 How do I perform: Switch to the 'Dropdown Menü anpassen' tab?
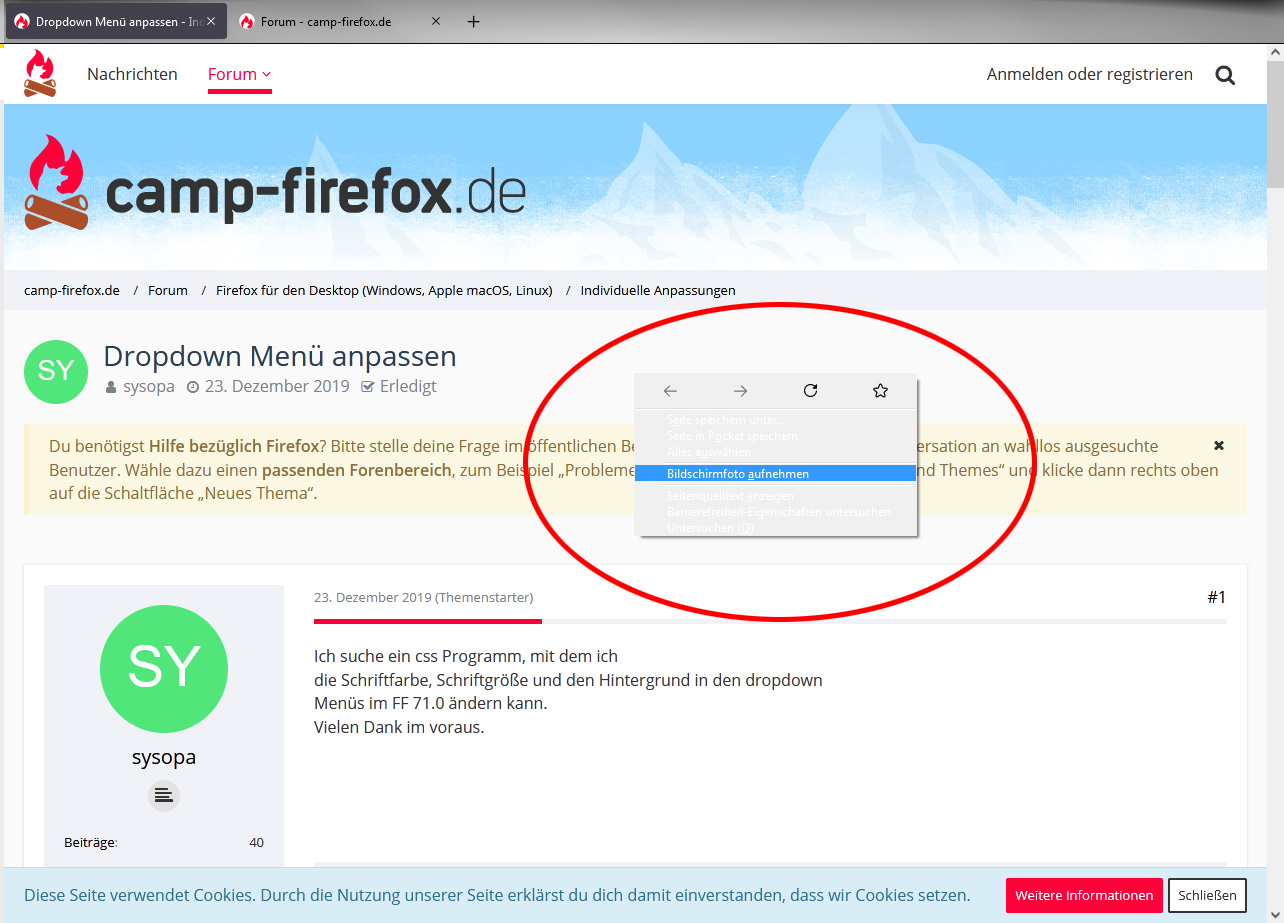[116, 21]
